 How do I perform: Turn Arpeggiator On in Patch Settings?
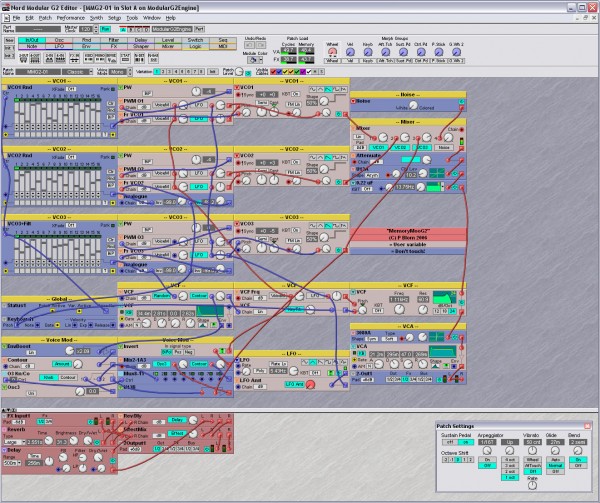point(487,459)
